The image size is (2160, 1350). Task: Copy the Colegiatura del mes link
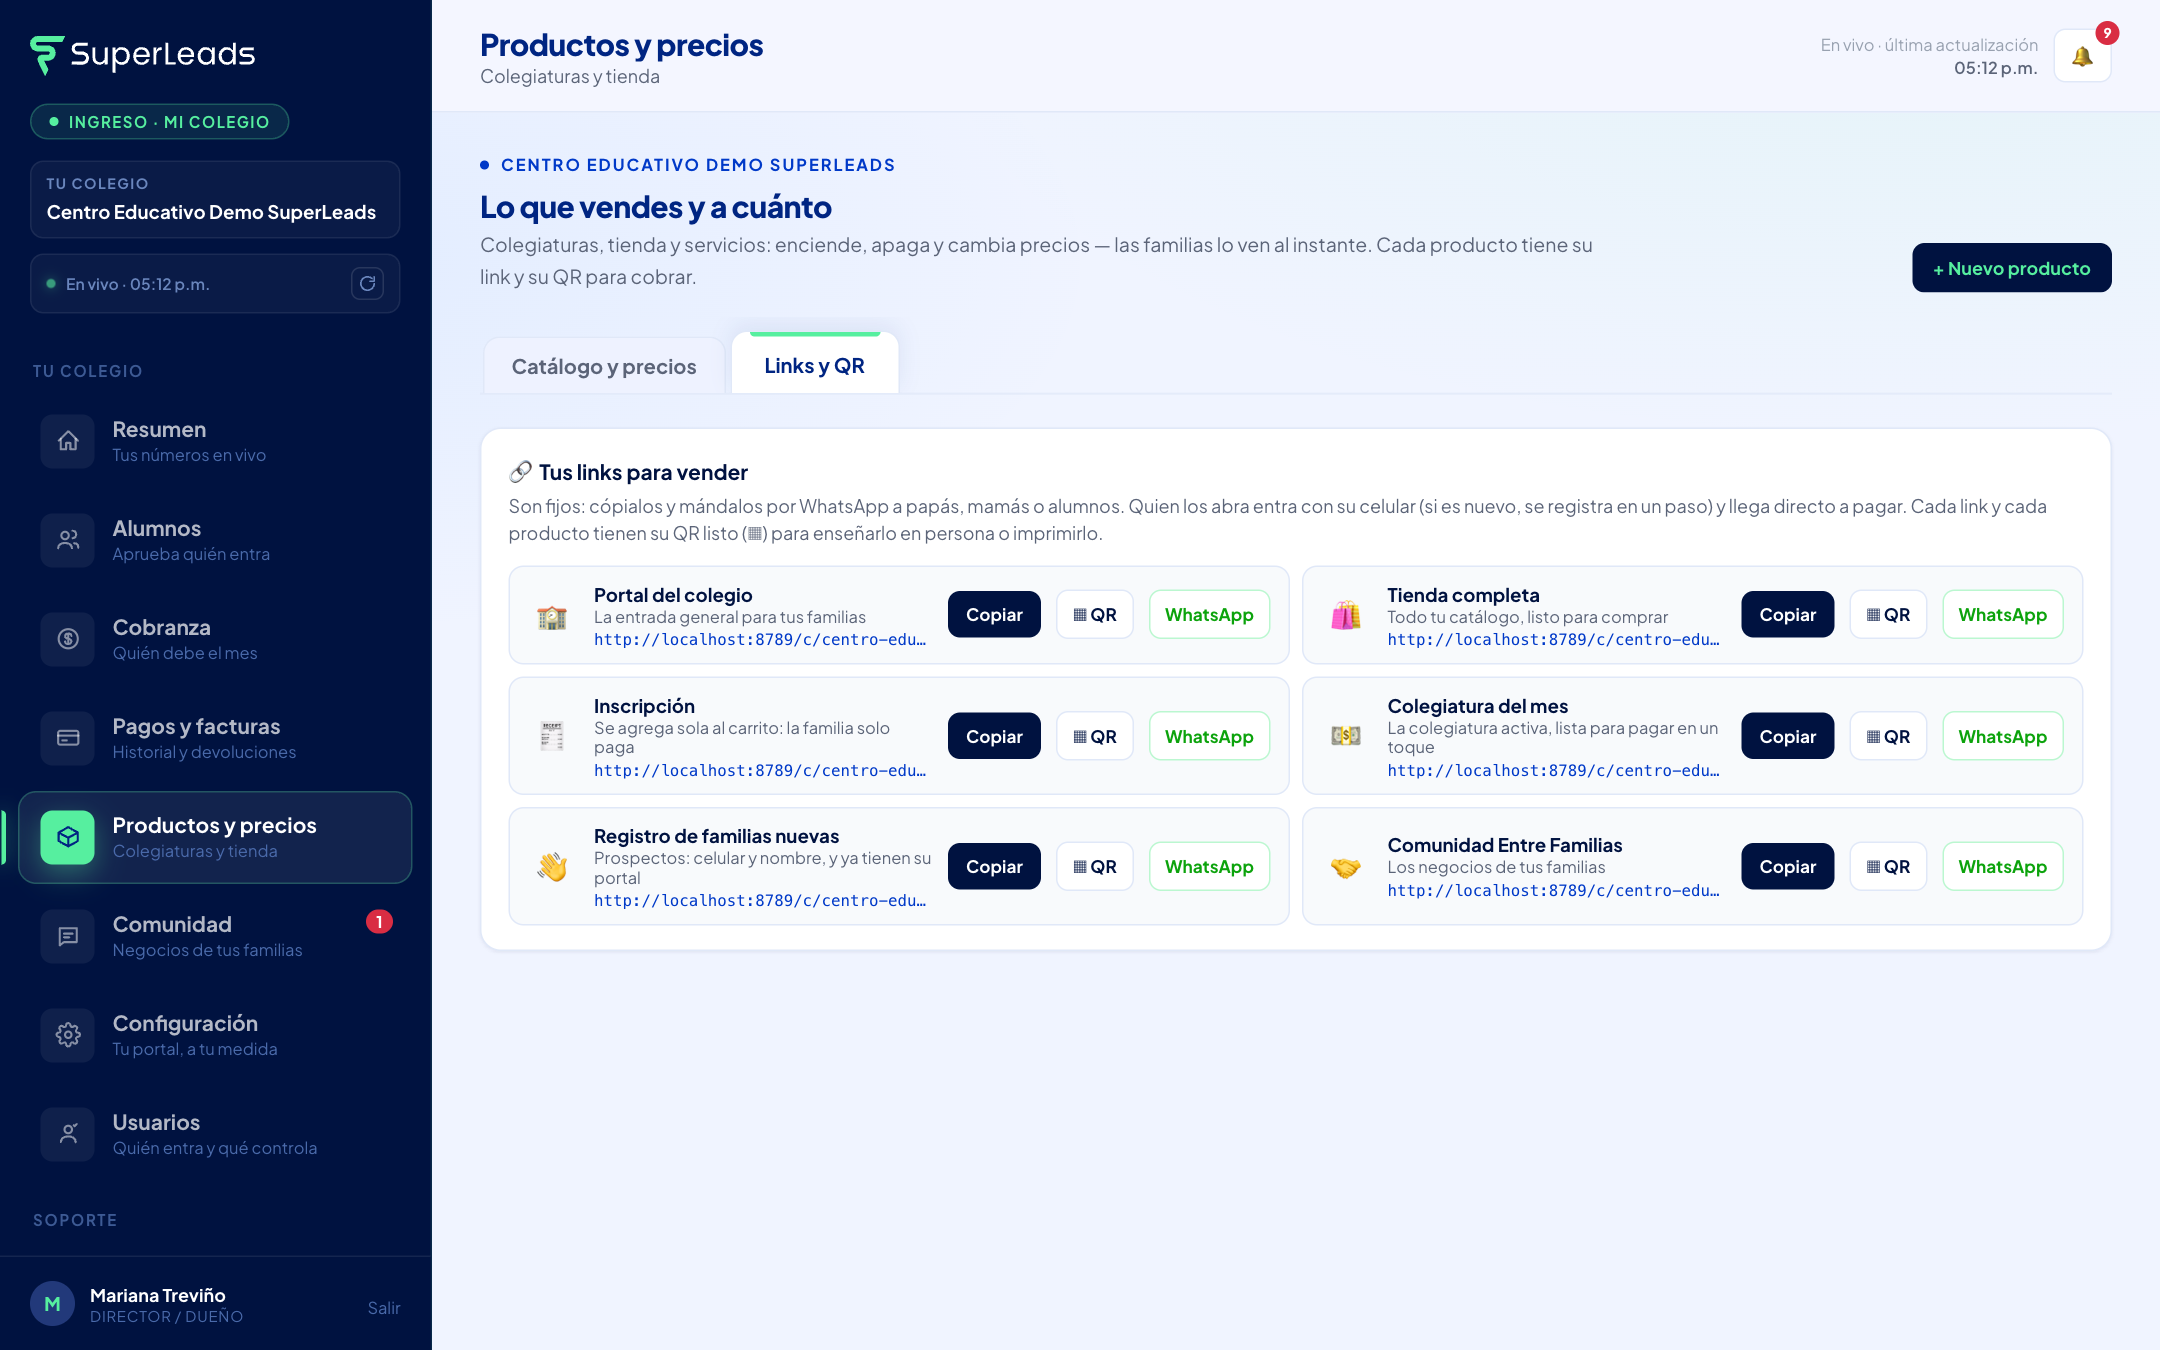(1788, 736)
